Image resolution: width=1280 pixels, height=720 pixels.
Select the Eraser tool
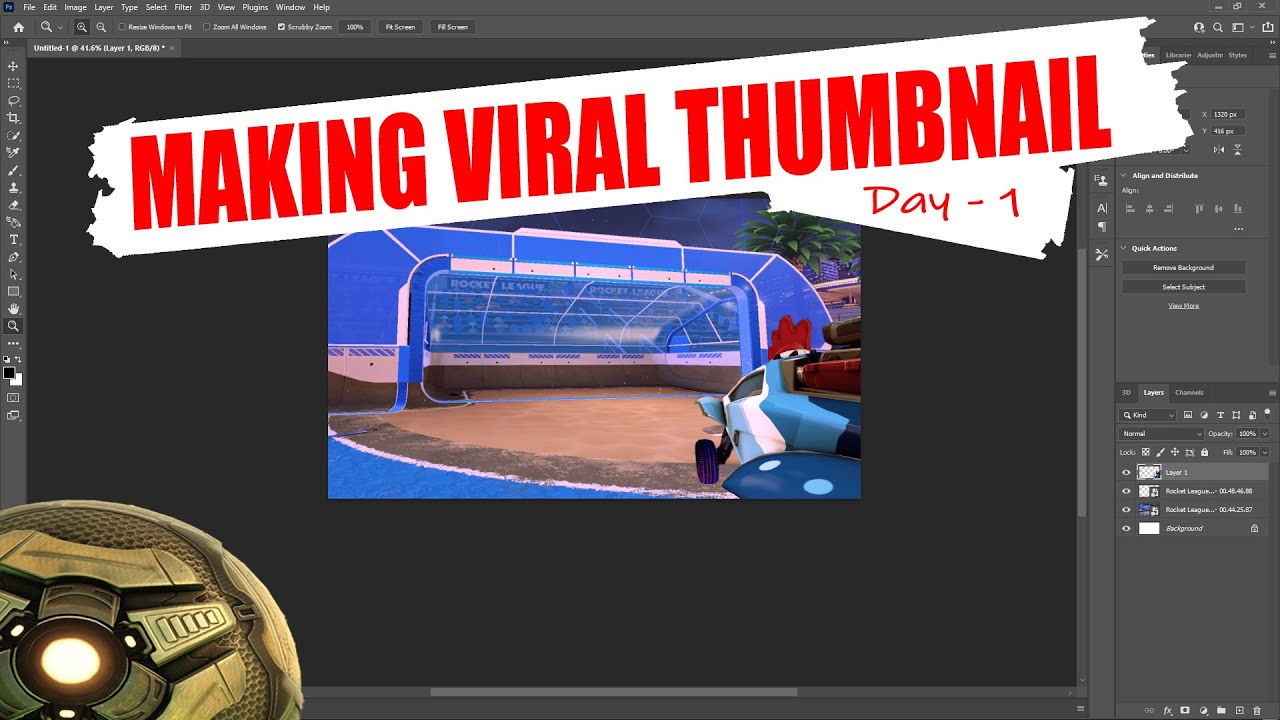pos(13,205)
